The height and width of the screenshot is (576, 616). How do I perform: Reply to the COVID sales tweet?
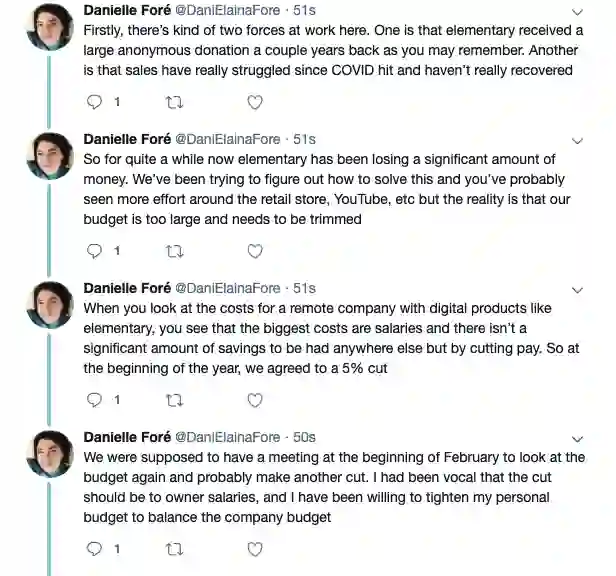95,102
